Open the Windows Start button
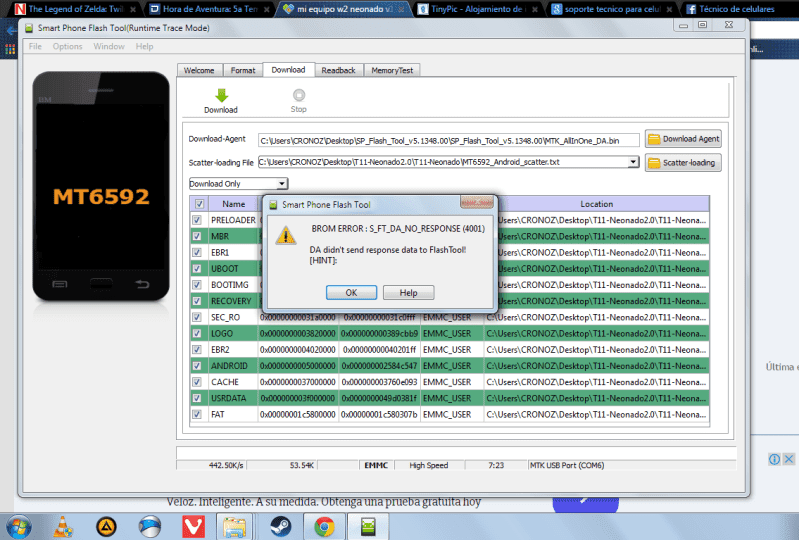Viewport: 799px width, 540px height. point(18,527)
